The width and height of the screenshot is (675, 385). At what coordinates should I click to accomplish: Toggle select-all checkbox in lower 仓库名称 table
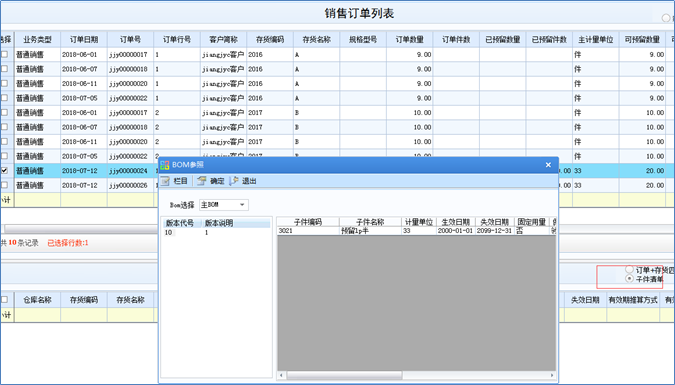pyautogui.click(x=4, y=300)
